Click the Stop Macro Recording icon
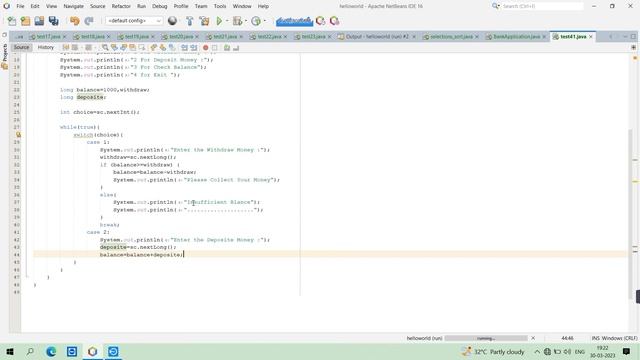Viewport: 640px width, 360px height. [215, 48]
